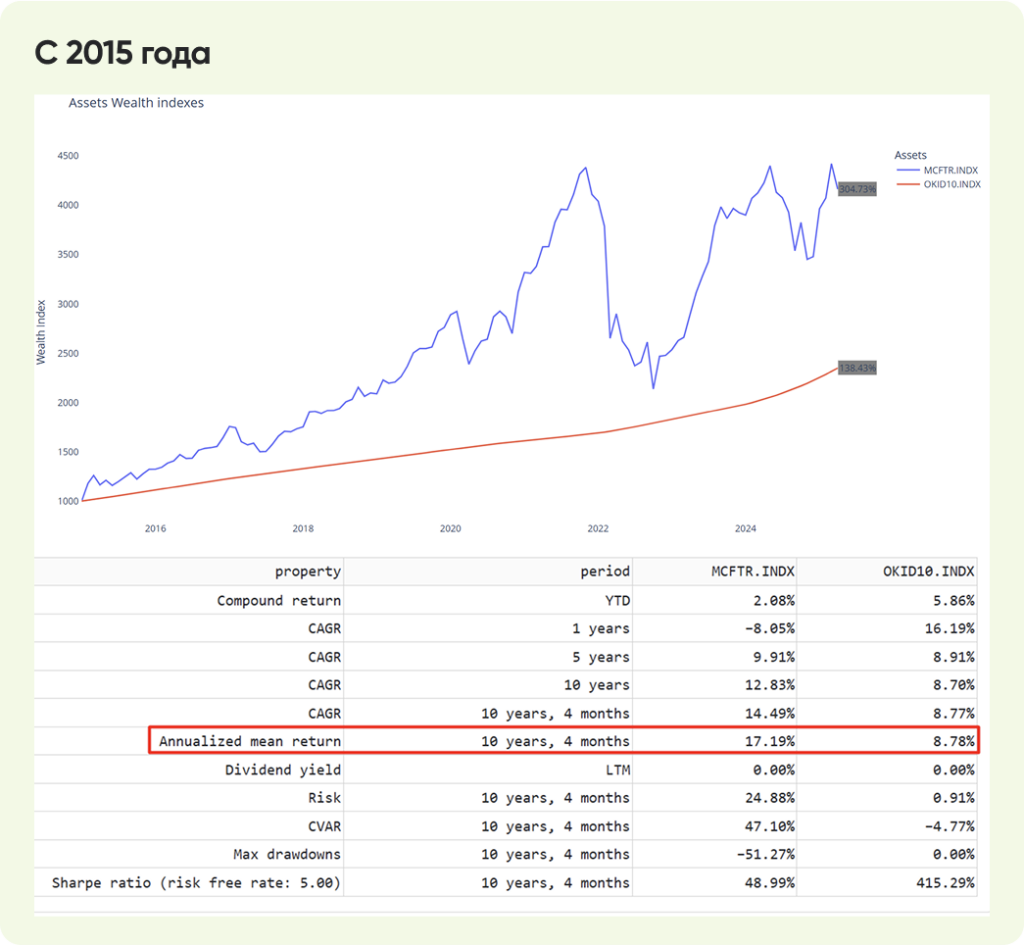Click the 5.86% value cell
Viewport: 1024px width, 945px height.
953,600
